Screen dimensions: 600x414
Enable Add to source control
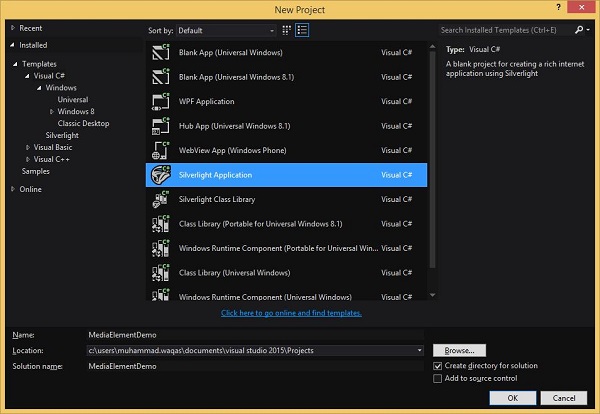pos(437,378)
